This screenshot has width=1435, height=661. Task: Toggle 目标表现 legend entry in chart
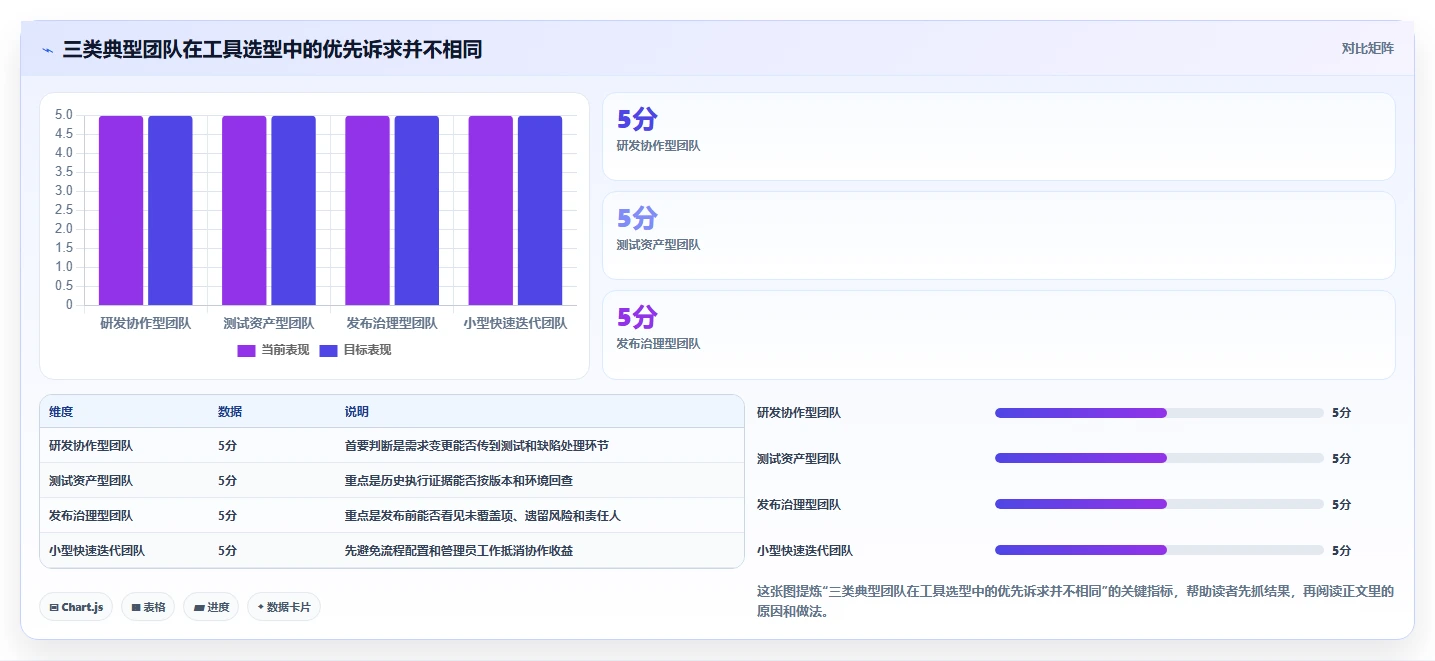[355, 350]
